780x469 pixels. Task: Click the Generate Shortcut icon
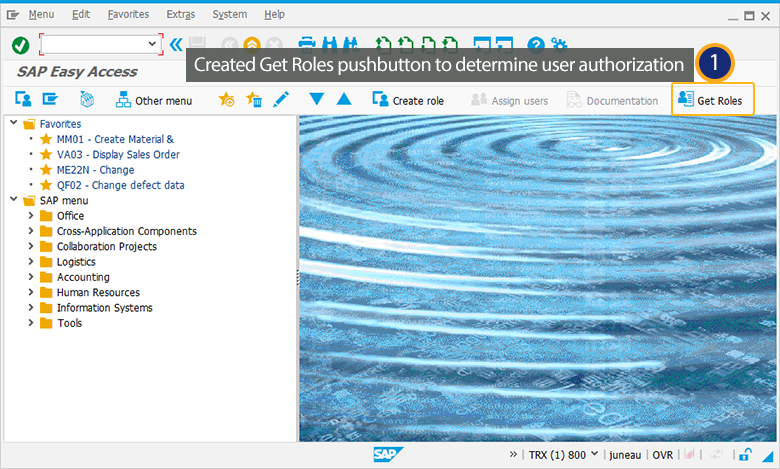[x=504, y=45]
